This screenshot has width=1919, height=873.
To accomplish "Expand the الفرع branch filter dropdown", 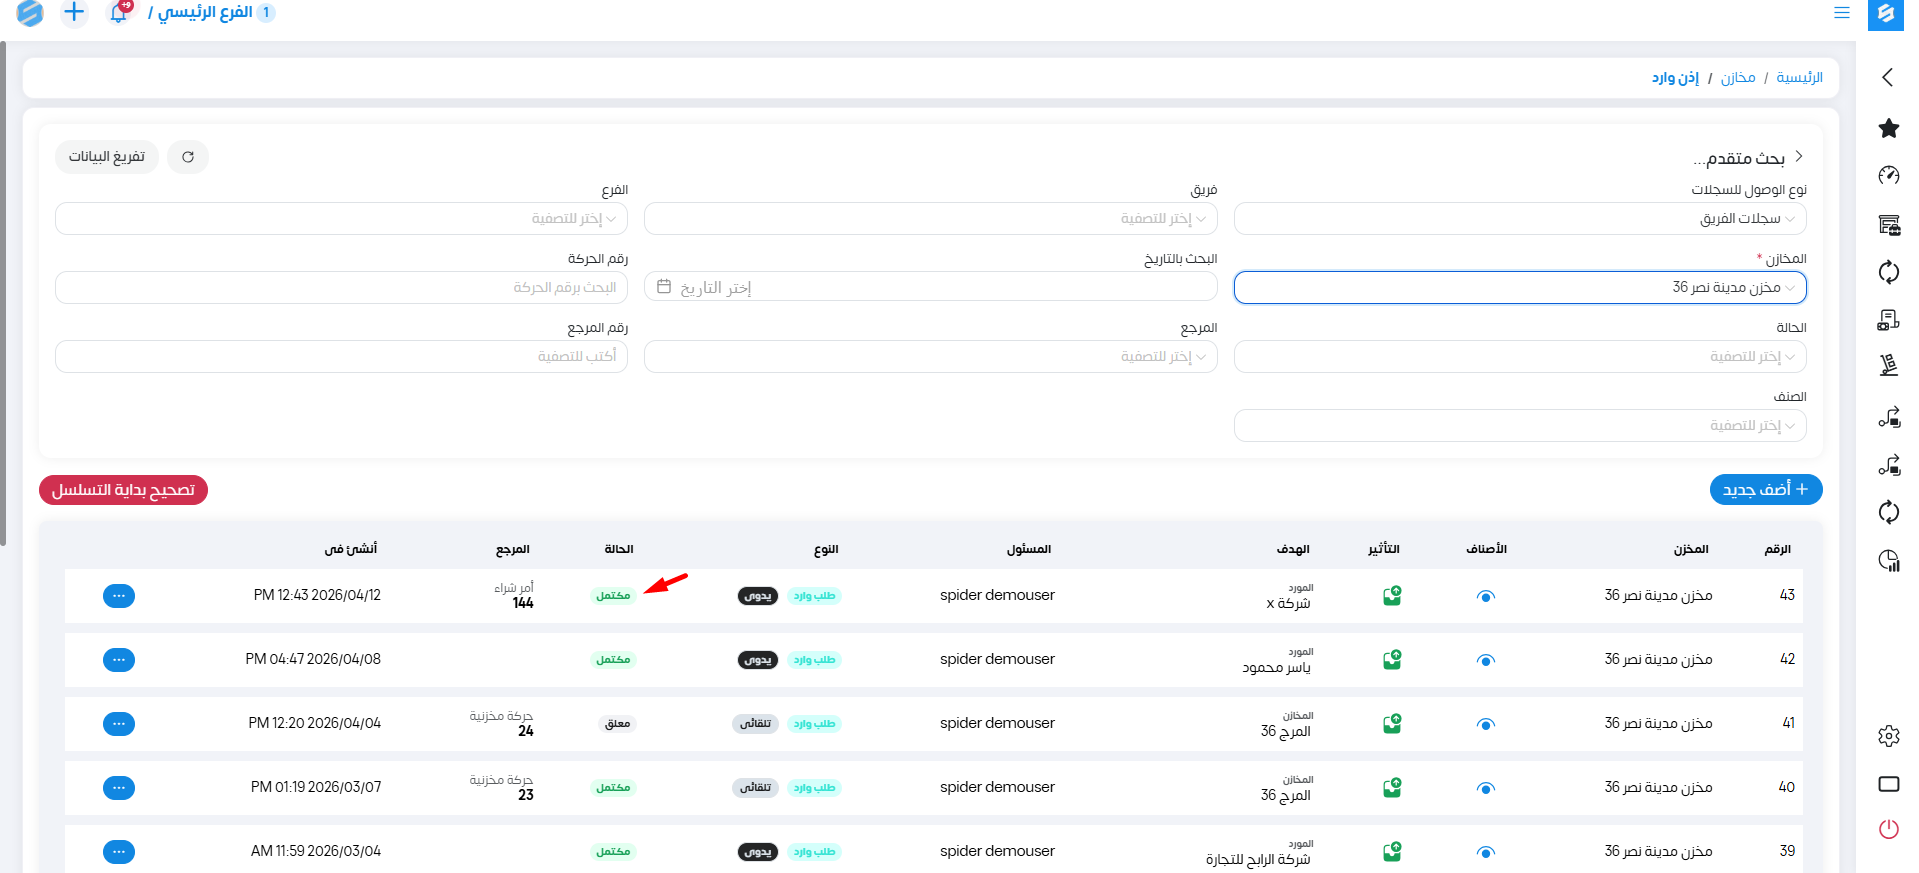I will click(x=341, y=219).
